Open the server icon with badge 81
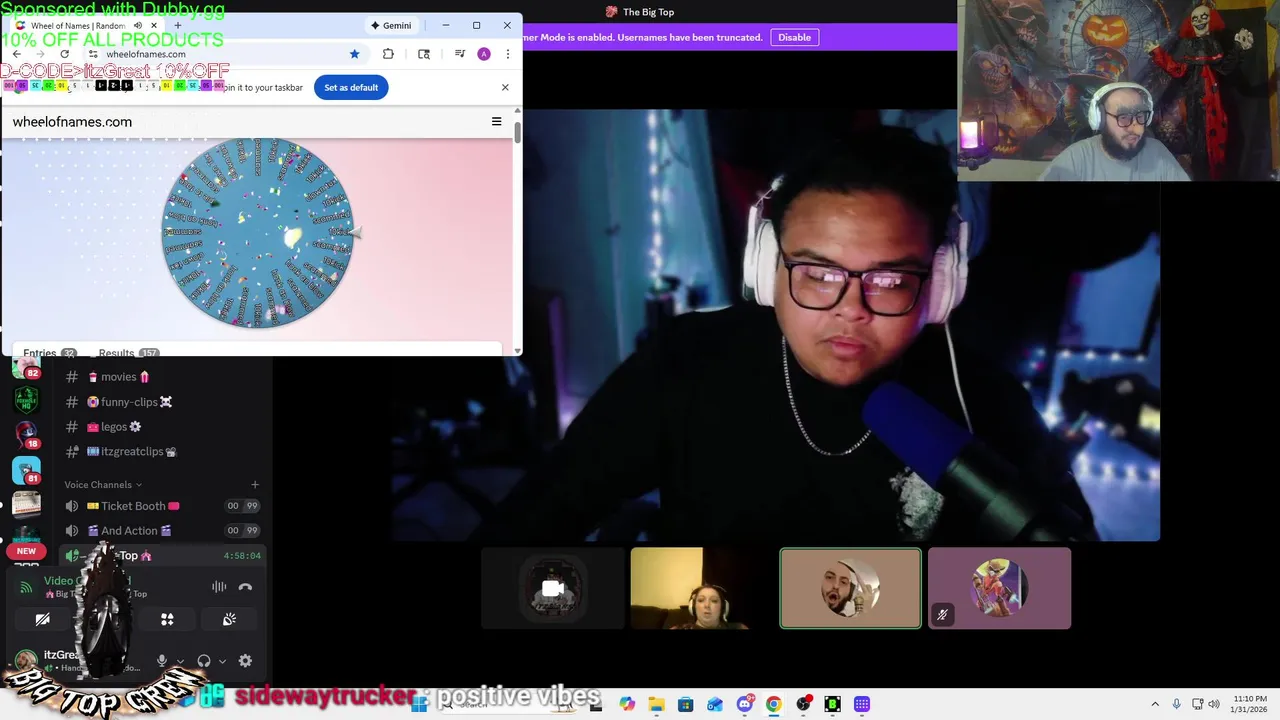This screenshot has height=720, width=1280. coord(26,470)
